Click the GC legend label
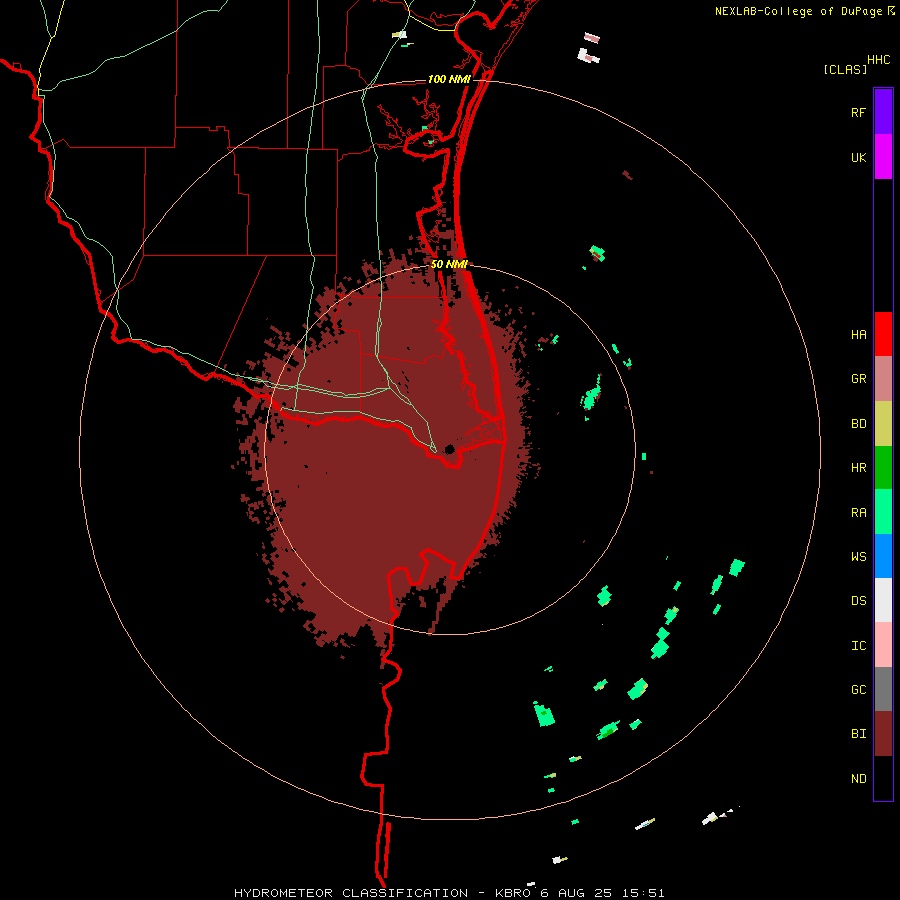Screen dimensions: 900x900 point(858,690)
